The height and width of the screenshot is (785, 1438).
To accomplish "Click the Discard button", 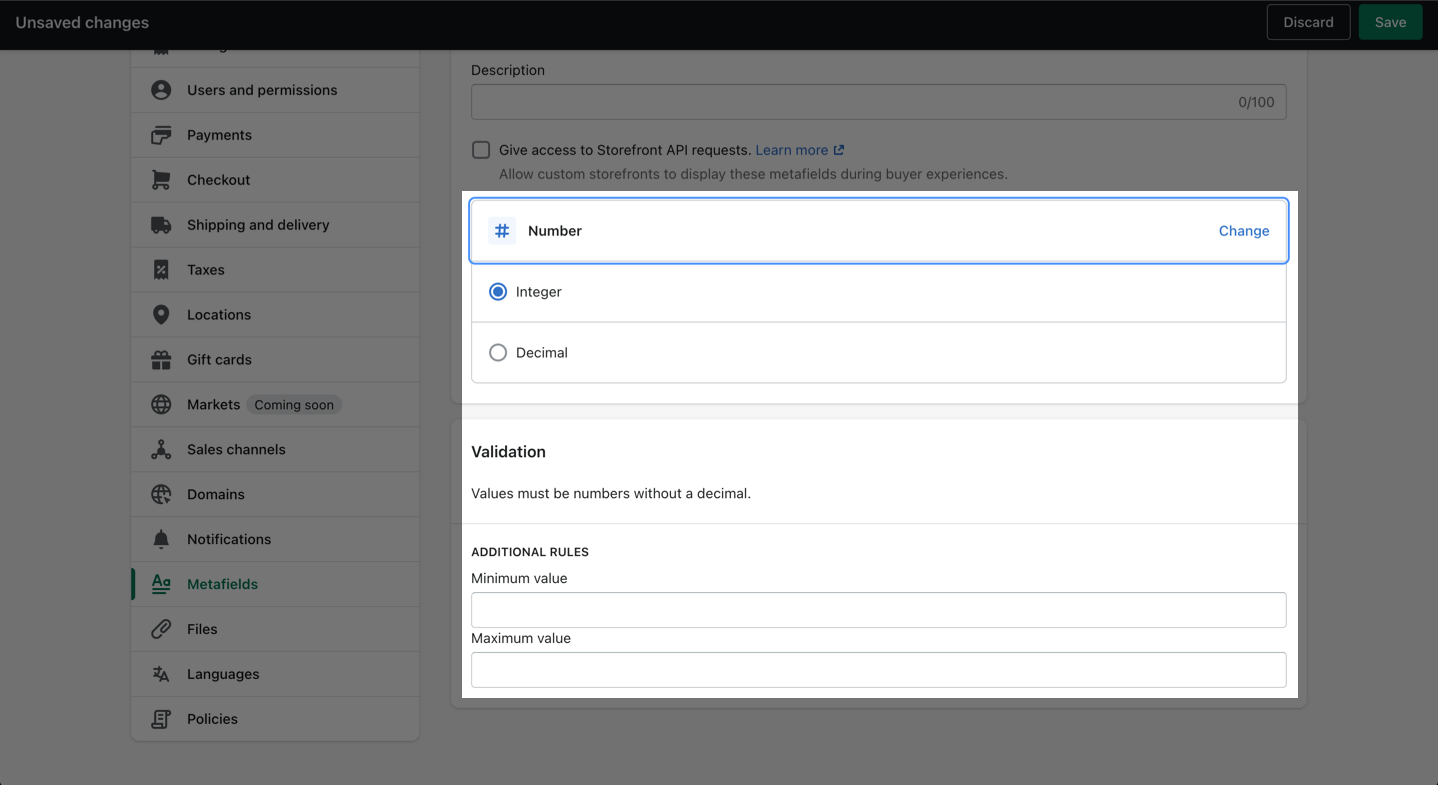I will (1308, 22).
